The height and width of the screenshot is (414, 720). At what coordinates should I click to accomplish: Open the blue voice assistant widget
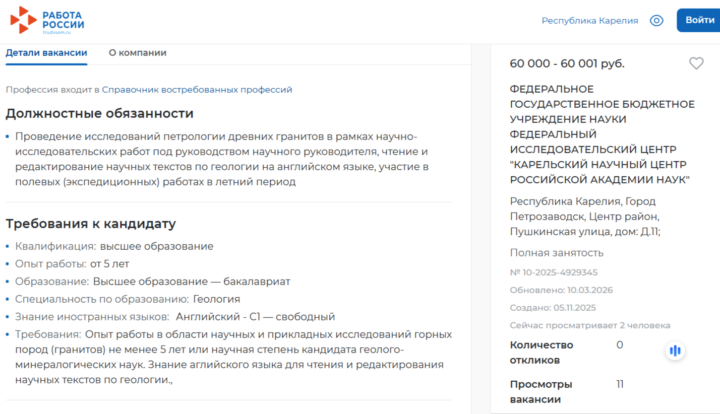pyautogui.click(x=676, y=350)
